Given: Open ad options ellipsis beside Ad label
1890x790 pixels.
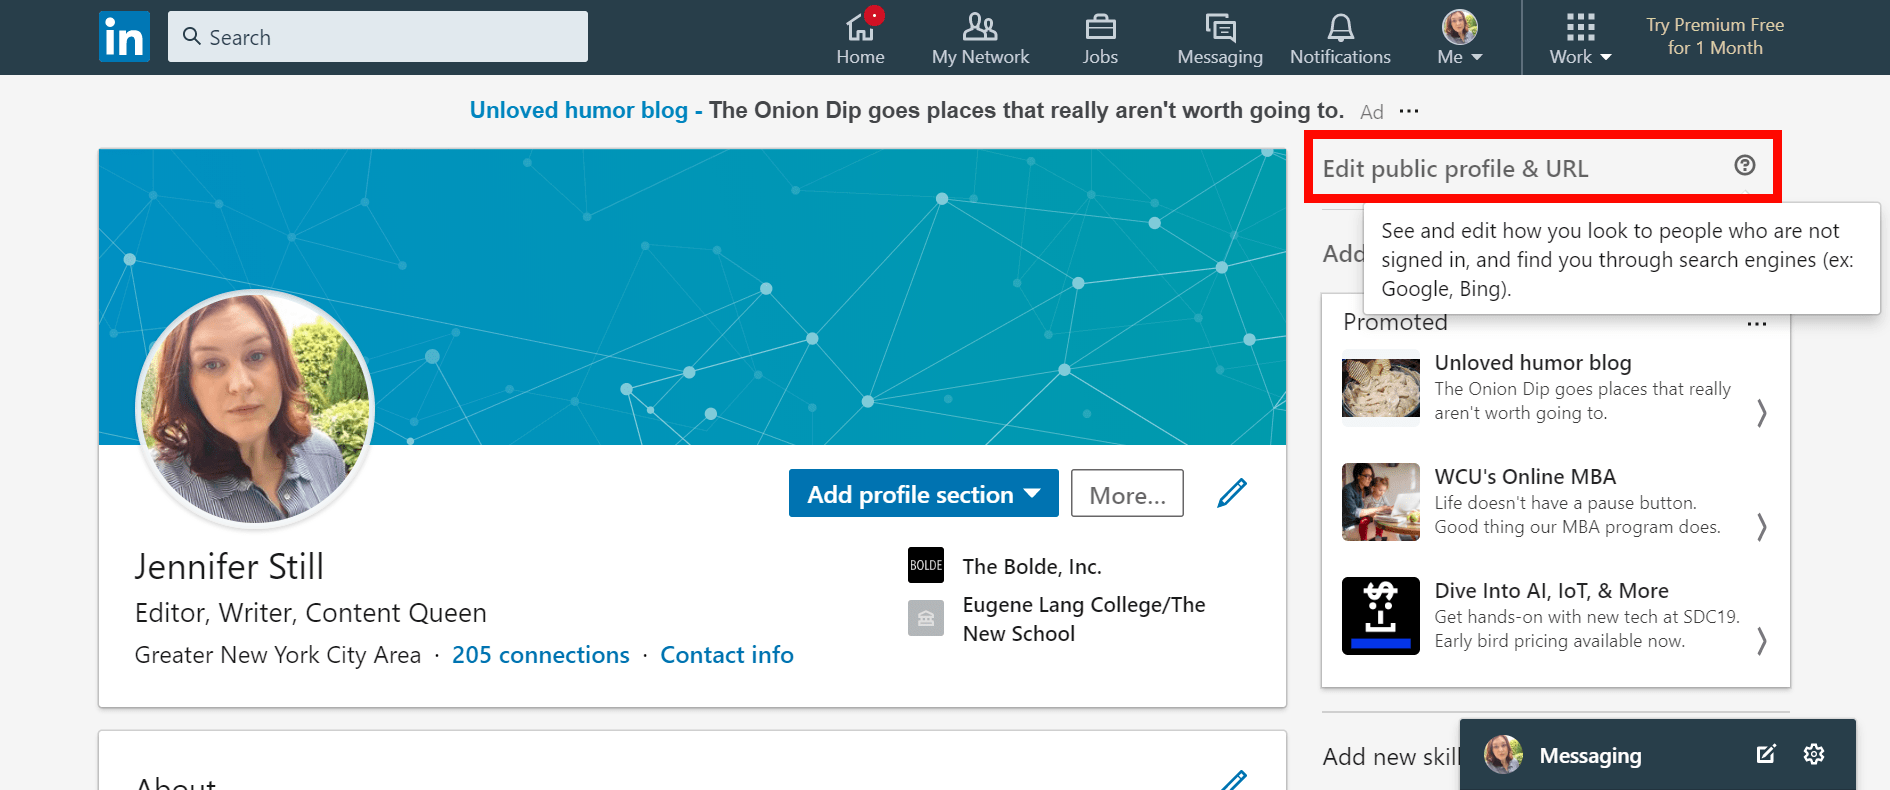Looking at the screenshot, I should pos(1409,111).
